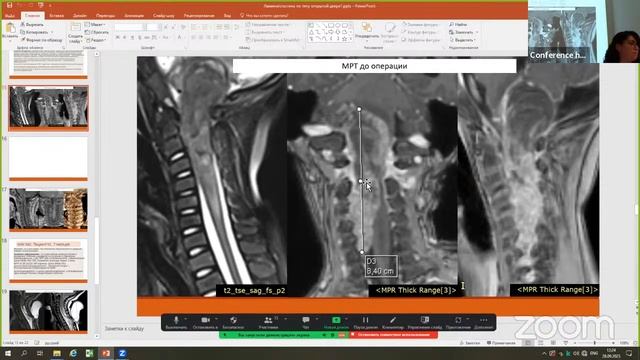Click the Windows Start button
This screenshot has height=360, width=640.
pos(8,353)
